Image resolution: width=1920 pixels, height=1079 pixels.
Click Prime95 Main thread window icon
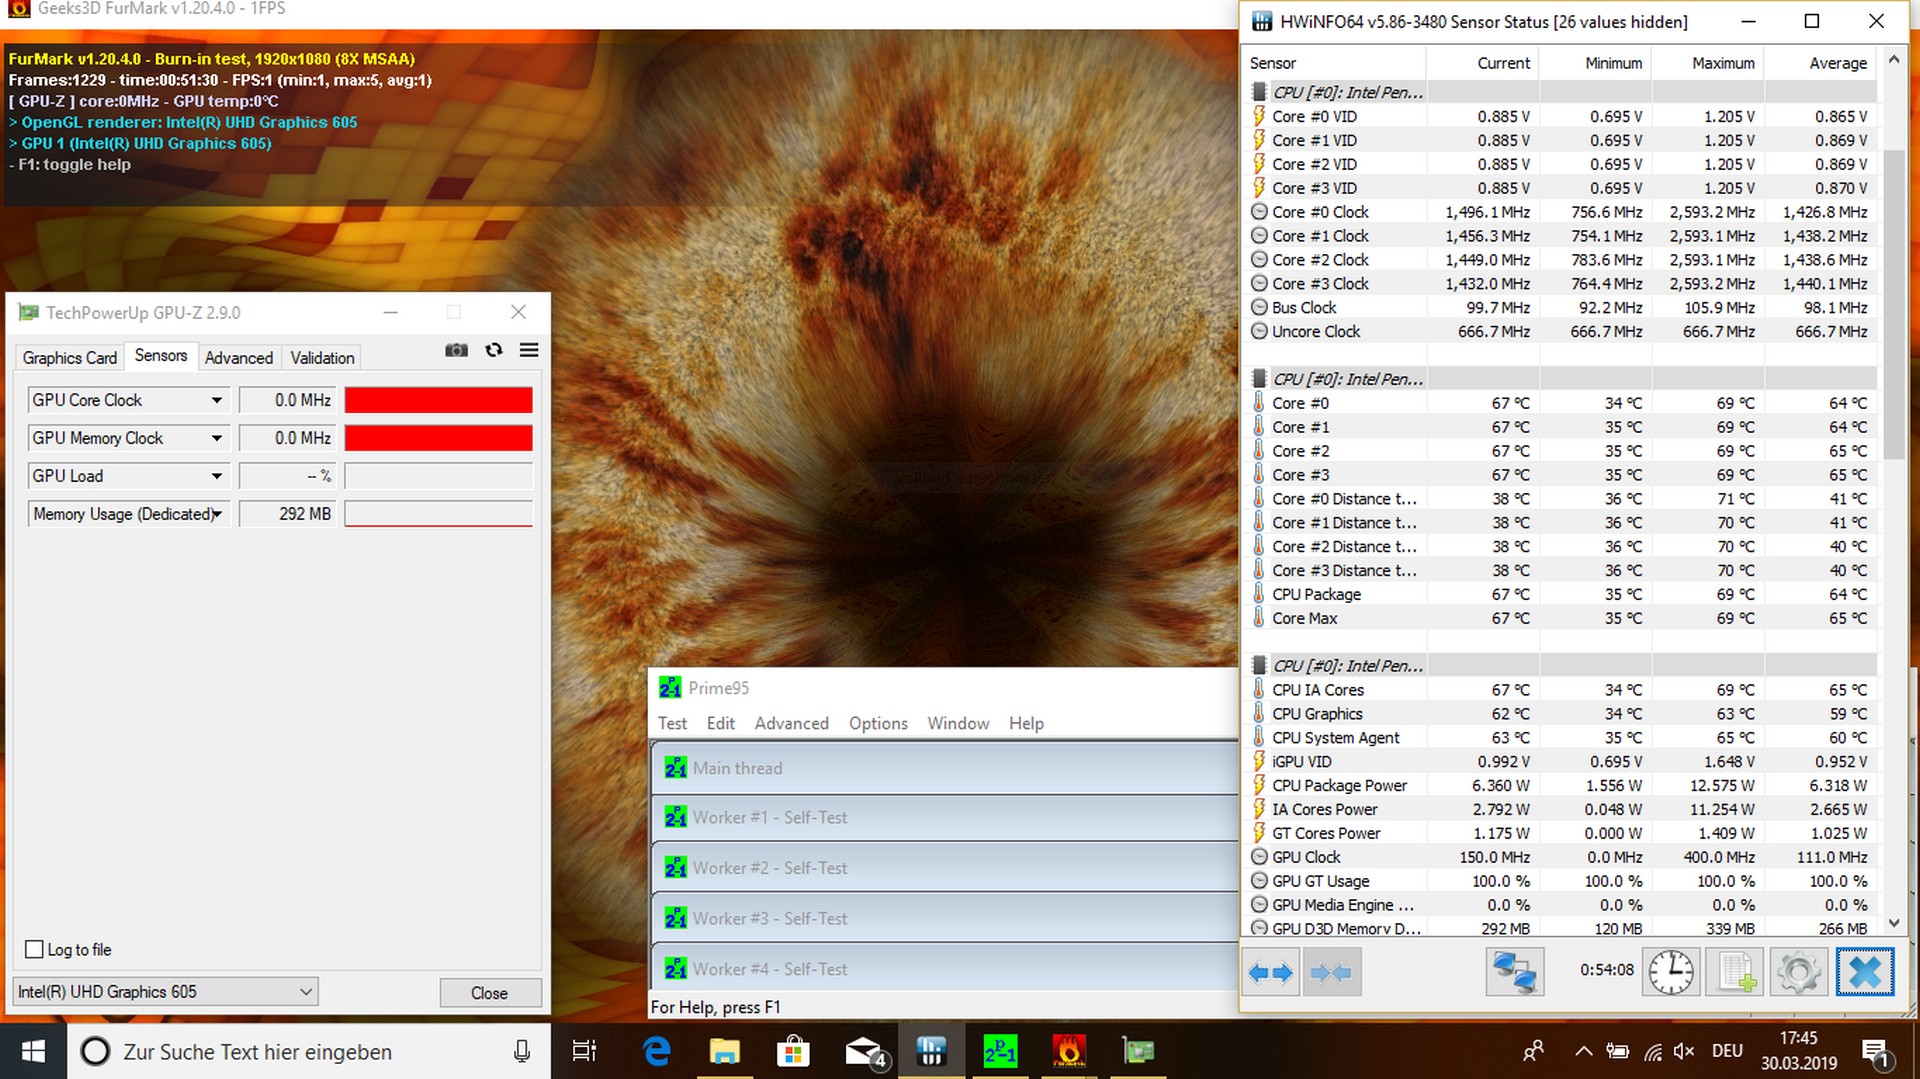tap(675, 768)
